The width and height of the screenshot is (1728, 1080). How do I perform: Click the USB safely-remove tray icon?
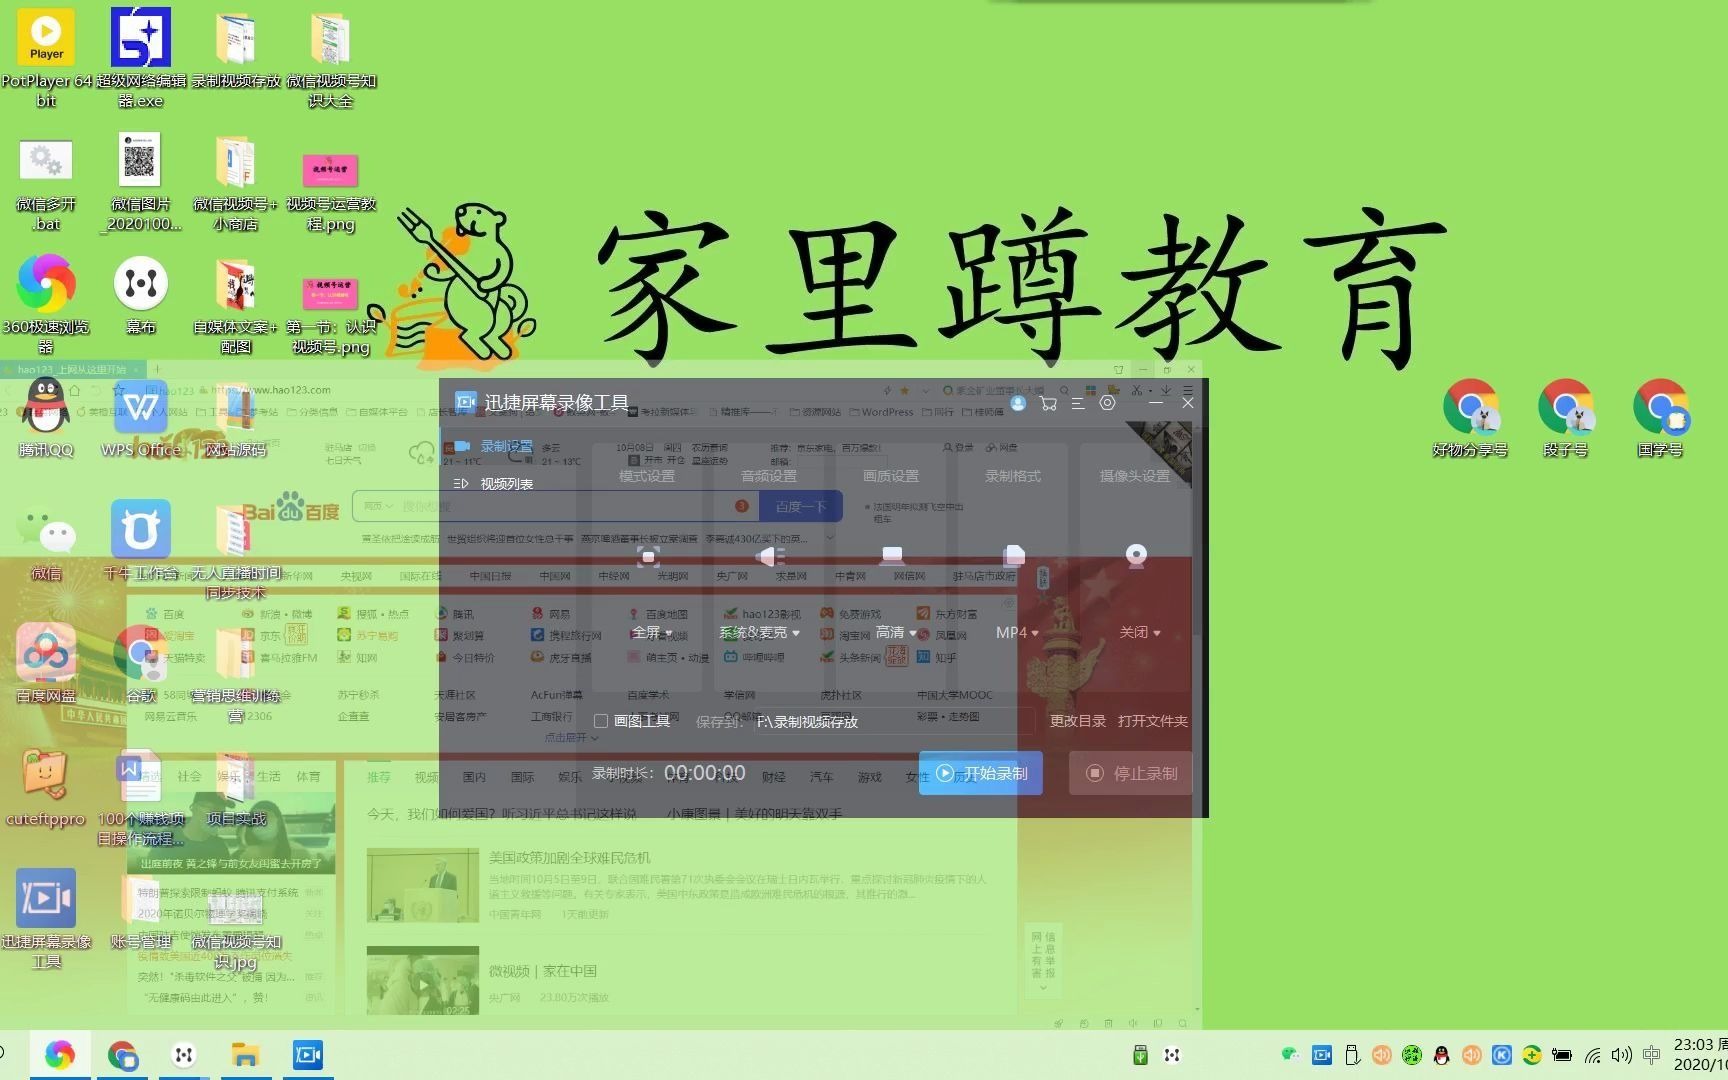tap(1351, 1055)
